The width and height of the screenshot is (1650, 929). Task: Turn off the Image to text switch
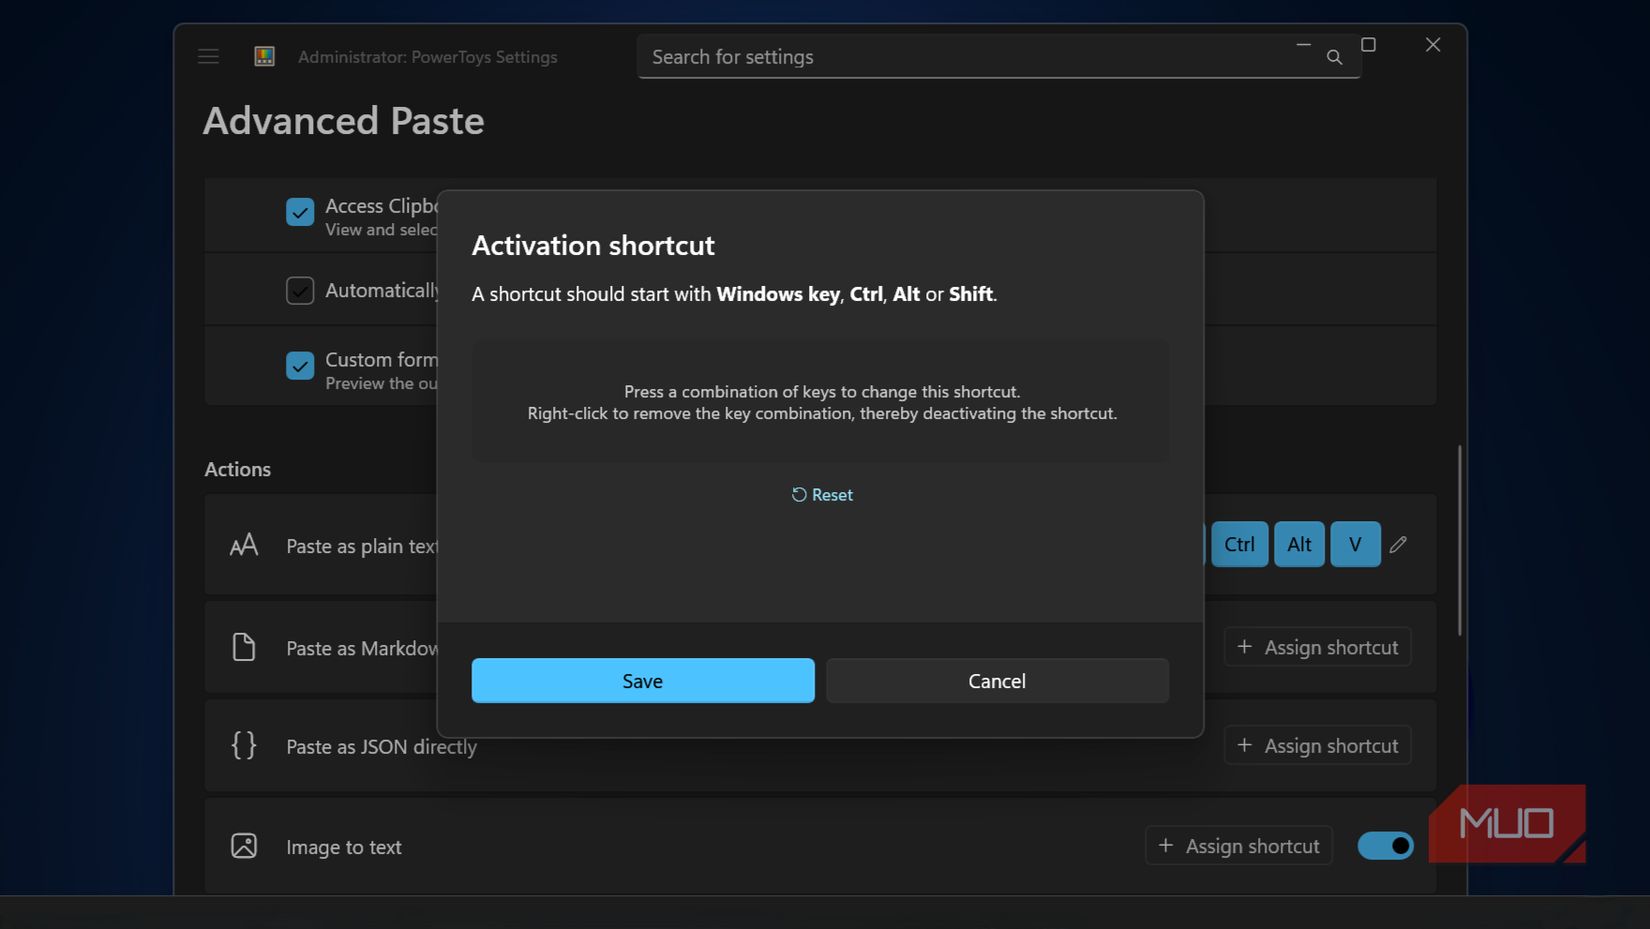tap(1385, 846)
